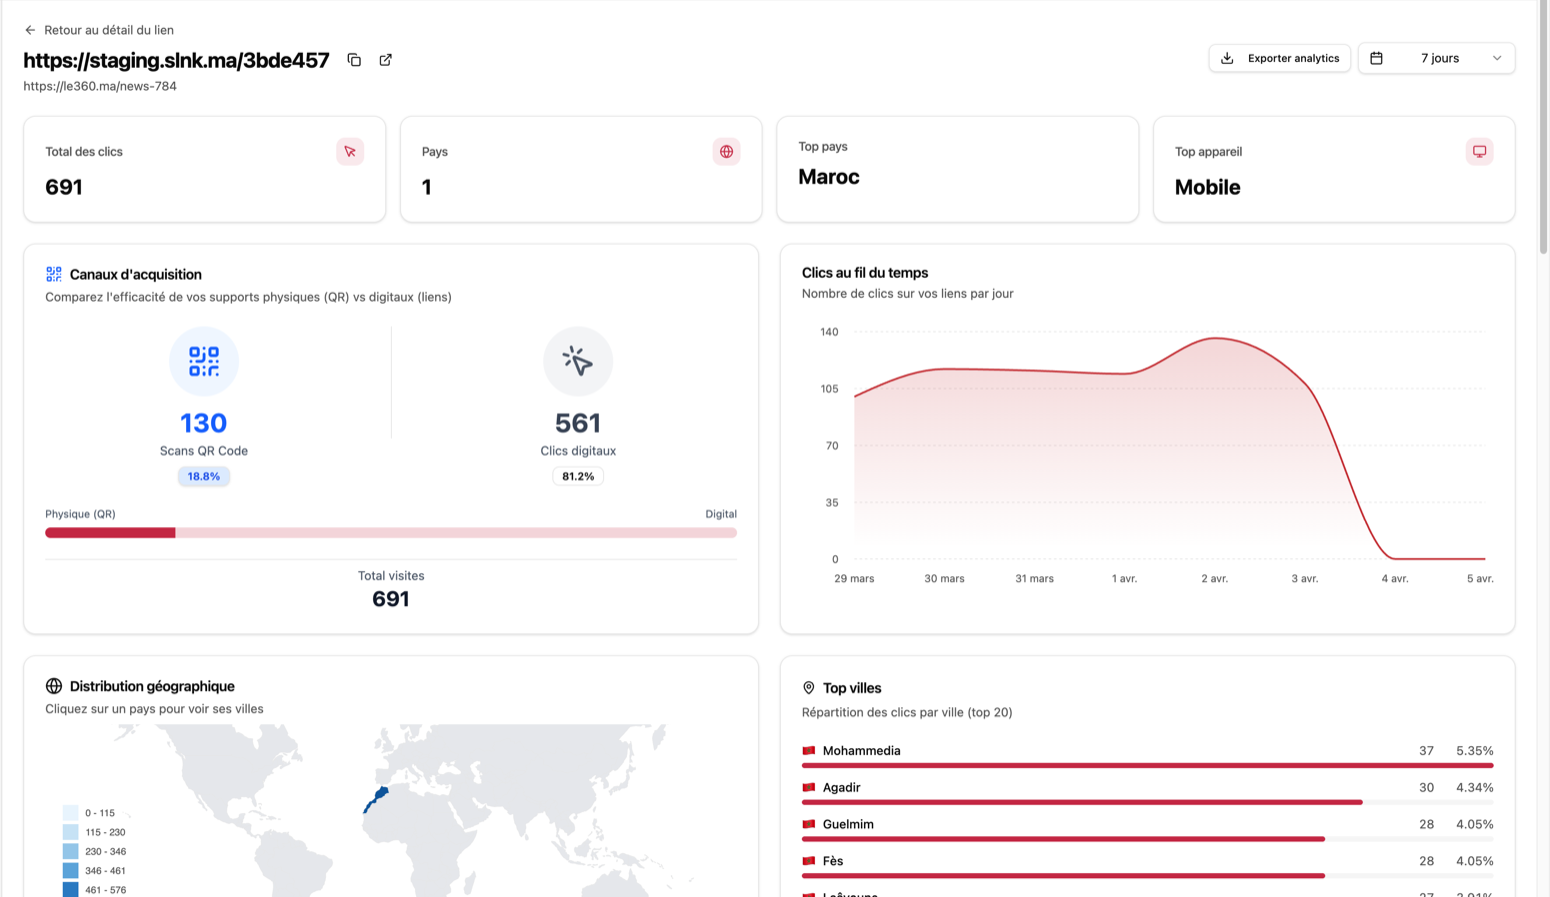
Task: Click the Clics digitaux cursor icon
Action: point(578,361)
